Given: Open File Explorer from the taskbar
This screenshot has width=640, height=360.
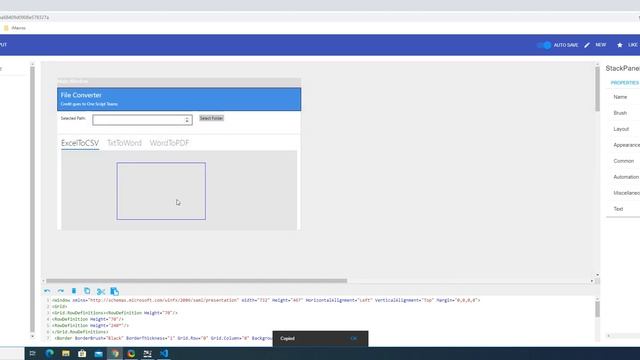Looking at the screenshot, I should 66,353.
